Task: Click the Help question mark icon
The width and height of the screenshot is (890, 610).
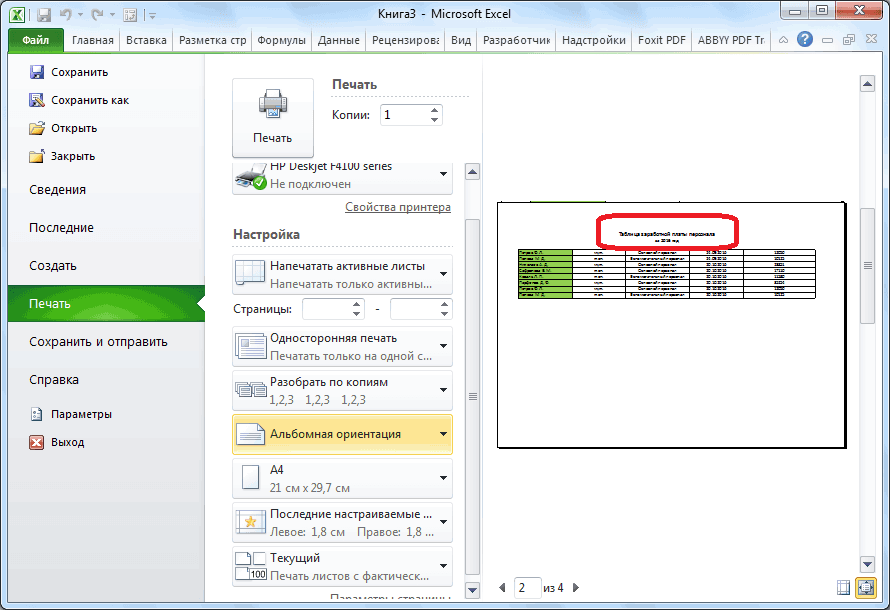Action: pos(804,40)
